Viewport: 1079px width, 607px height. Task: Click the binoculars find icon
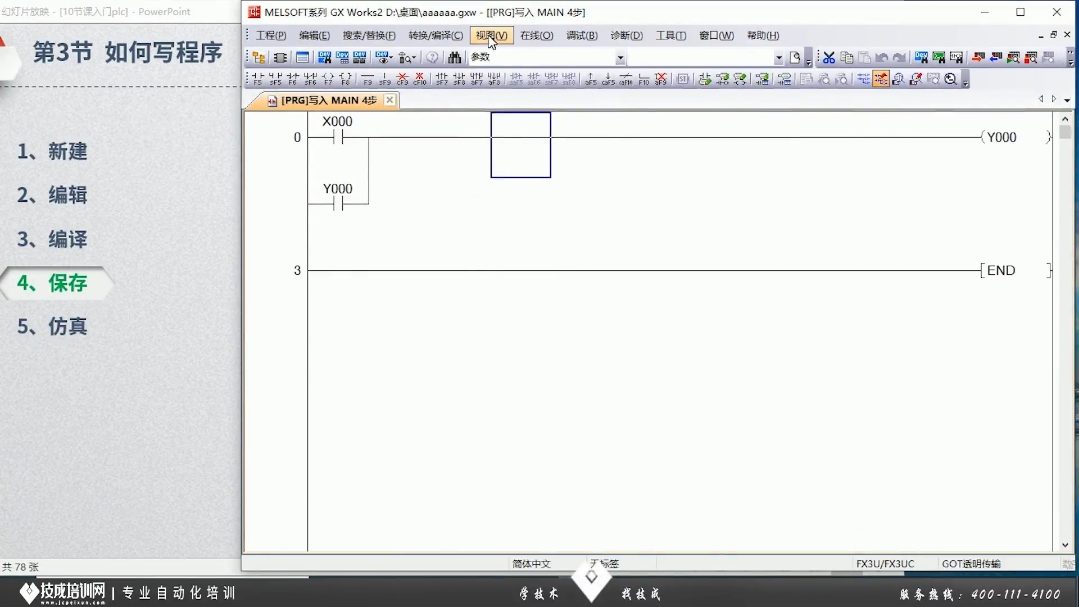[x=454, y=58]
